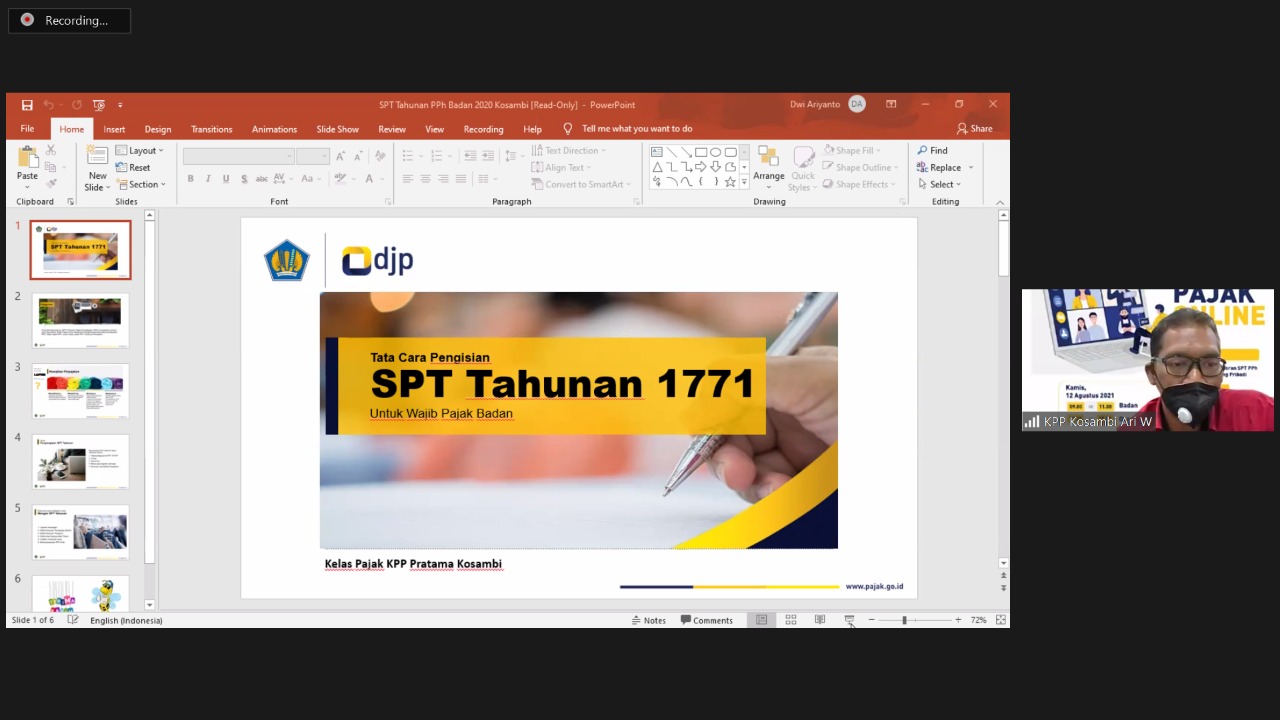The height and width of the screenshot is (720, 1280).
Task: Select slide 3 thumbnail in panel
Action: [80, 390]
